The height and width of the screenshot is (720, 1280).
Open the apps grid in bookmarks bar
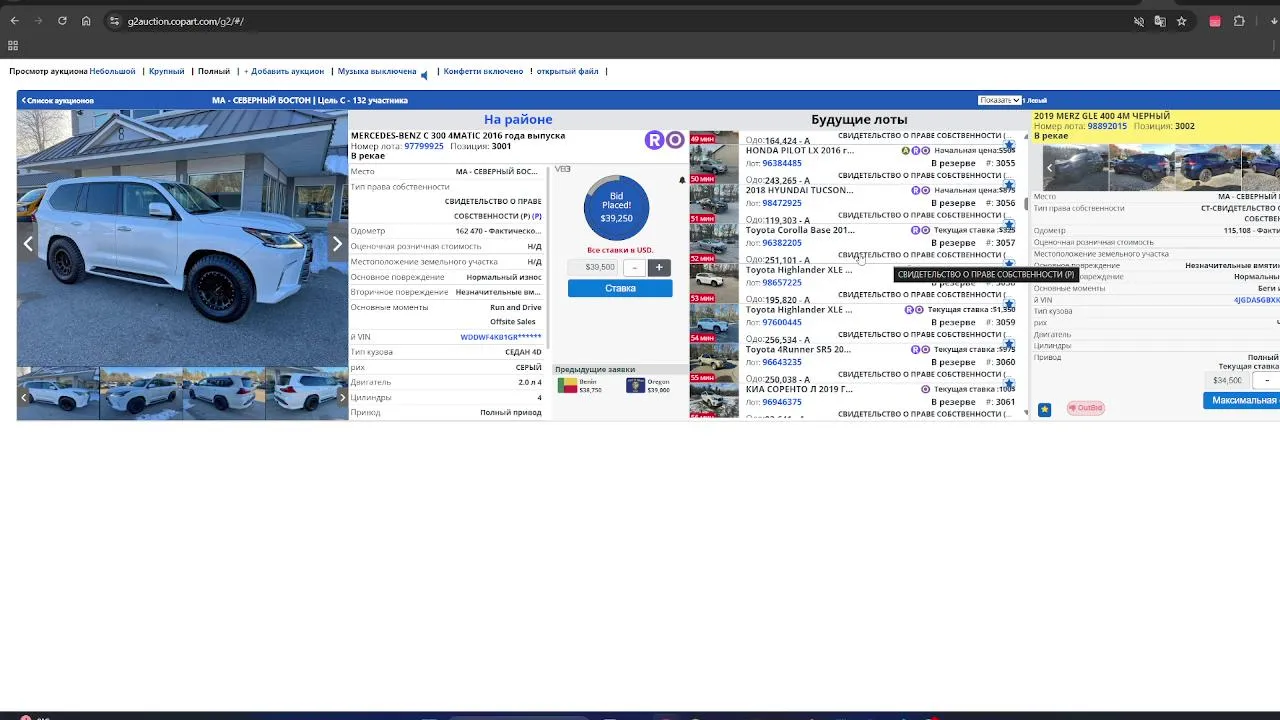13,45
